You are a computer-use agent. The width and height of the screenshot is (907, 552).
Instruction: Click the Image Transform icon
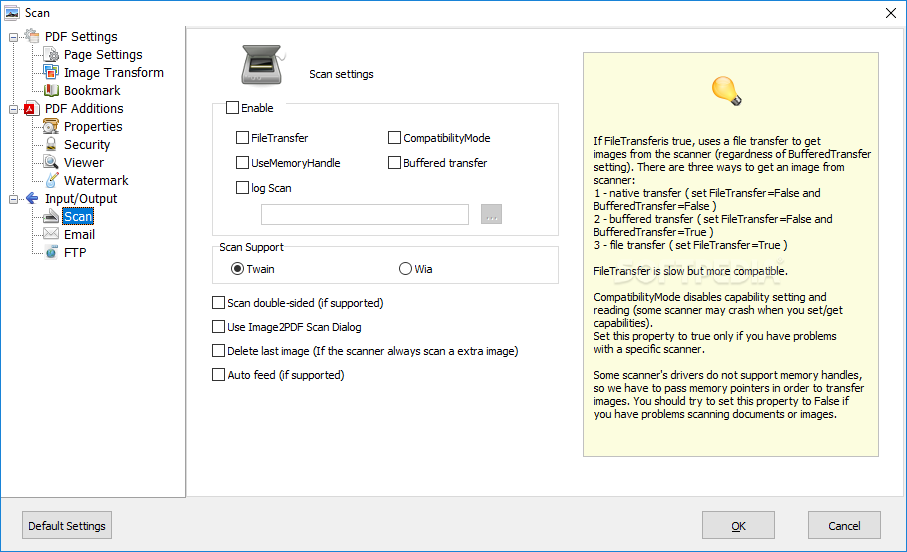tap(51, 72)
